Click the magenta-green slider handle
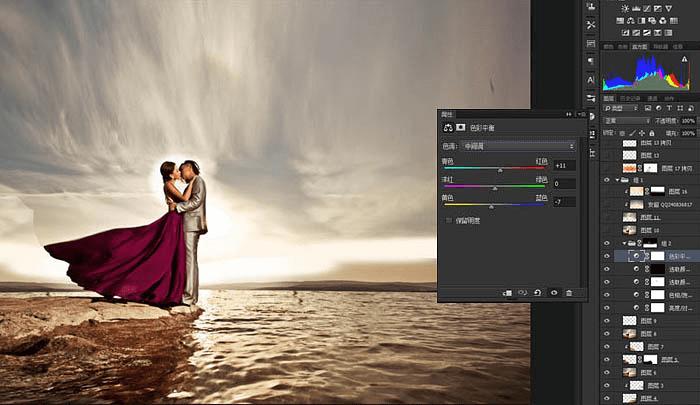This screenshot has height=405, width=700. click(x=495, y=188)
